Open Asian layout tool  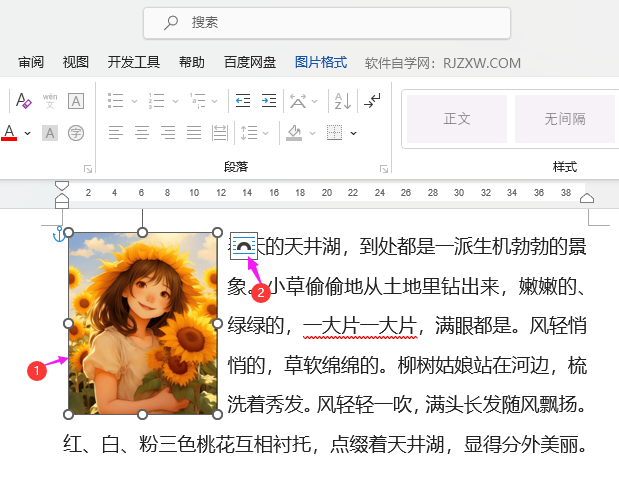click(298, 101)
